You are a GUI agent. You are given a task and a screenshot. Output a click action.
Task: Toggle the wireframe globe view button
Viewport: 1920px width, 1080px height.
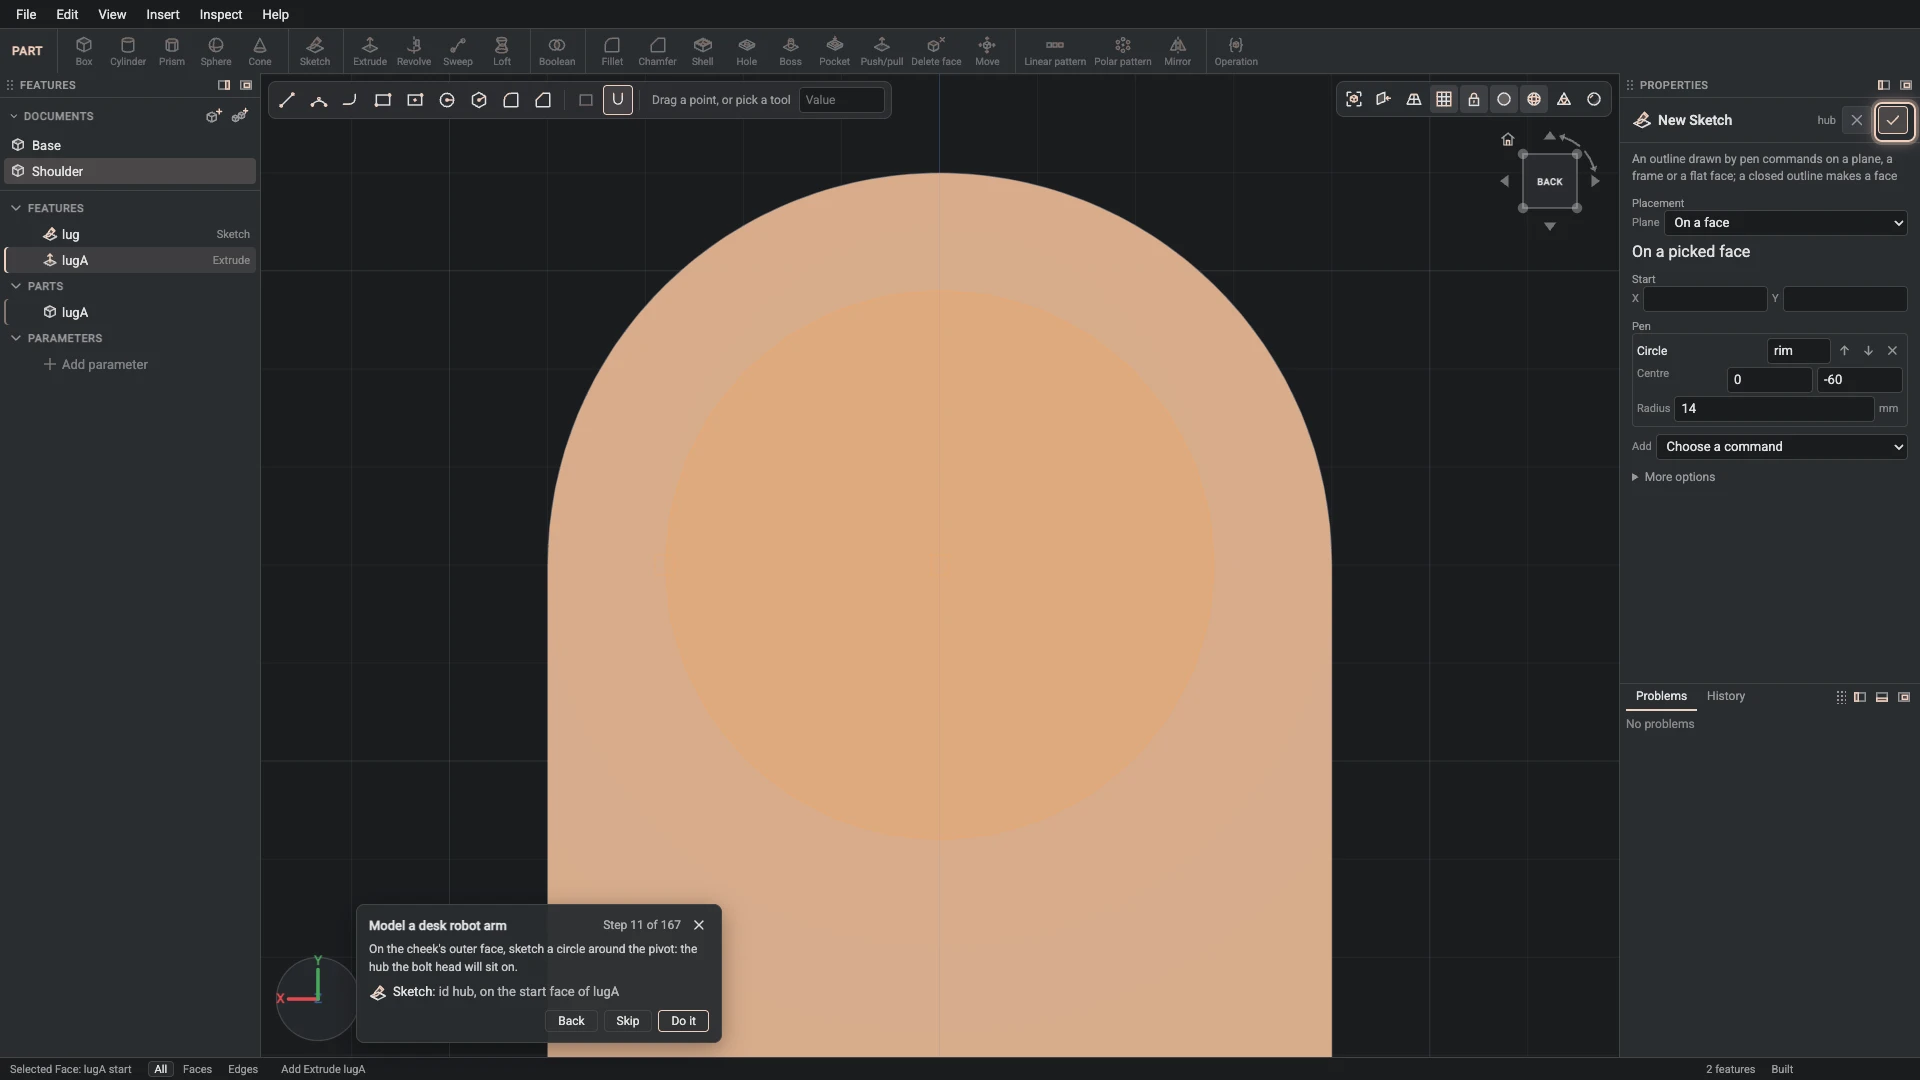(1534, 99)
